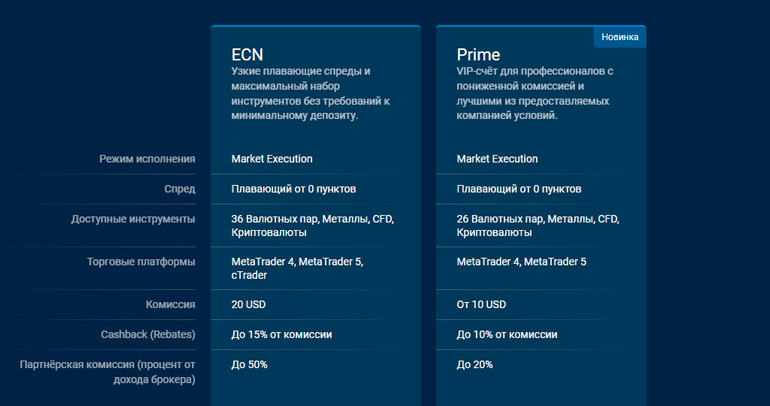Click the ECN account title

(247, 54)
